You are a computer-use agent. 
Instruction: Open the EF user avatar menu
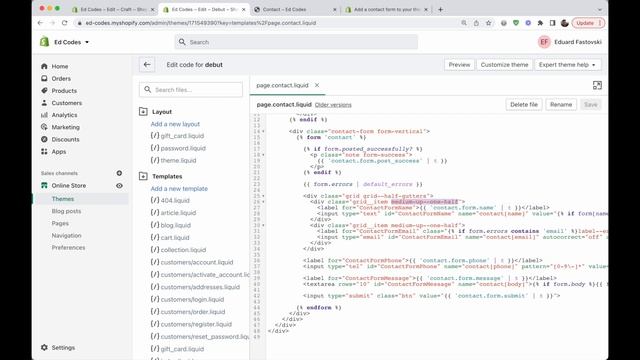tap(544, 42)
